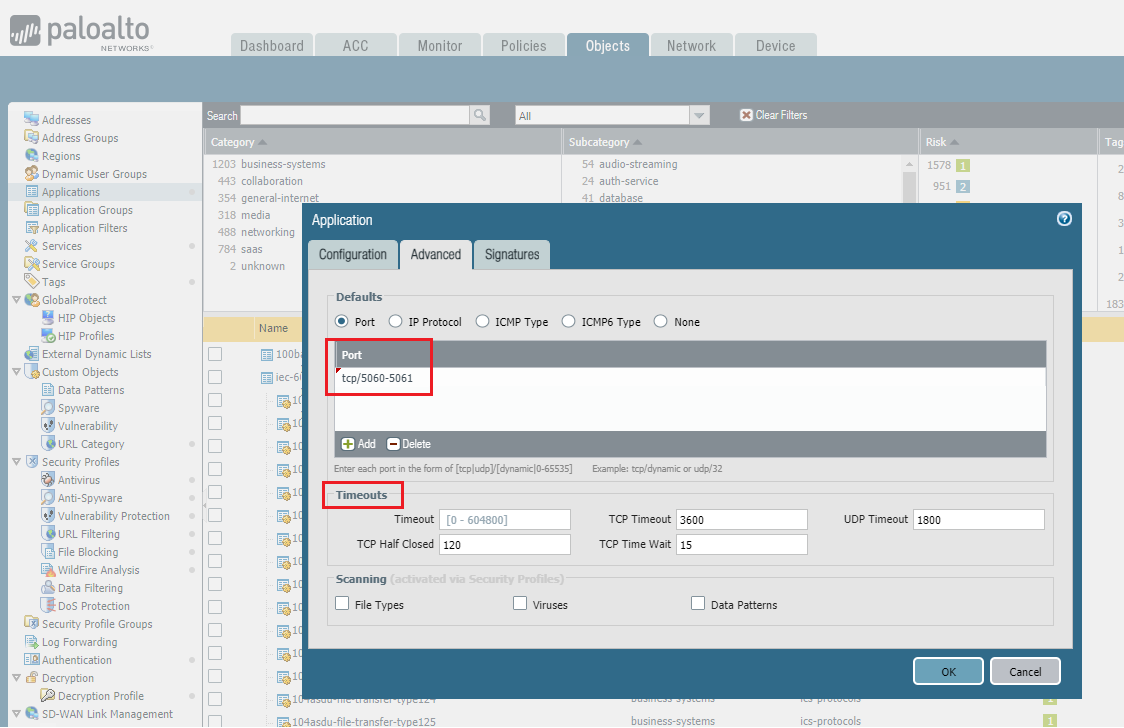This screenshot has height=728, width=1124.
Task: Click the search magnifier icon
Action: [480, 115]
